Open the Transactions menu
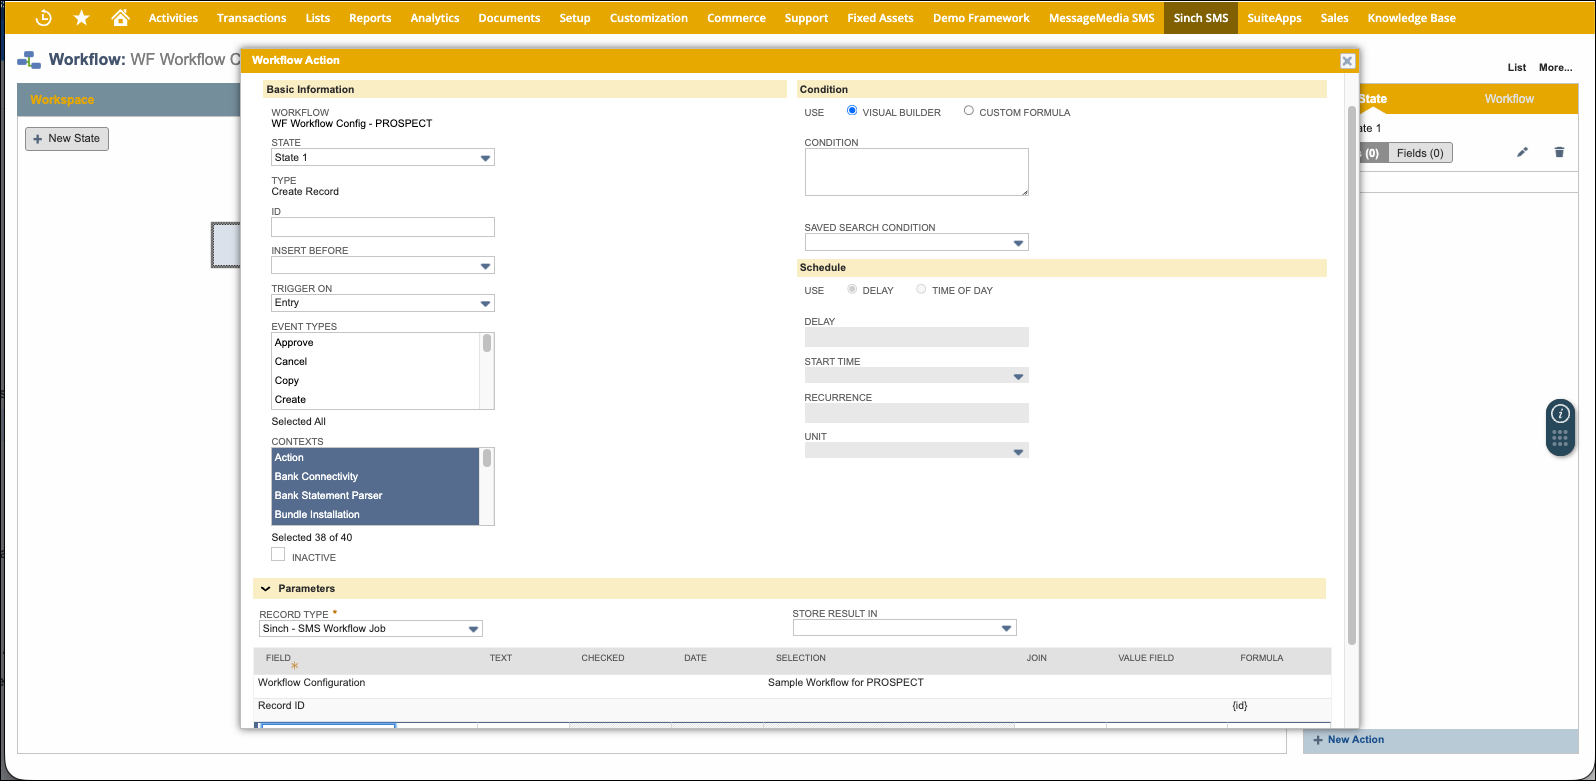This screenshot has height=781, width=1596. (251, 18)
